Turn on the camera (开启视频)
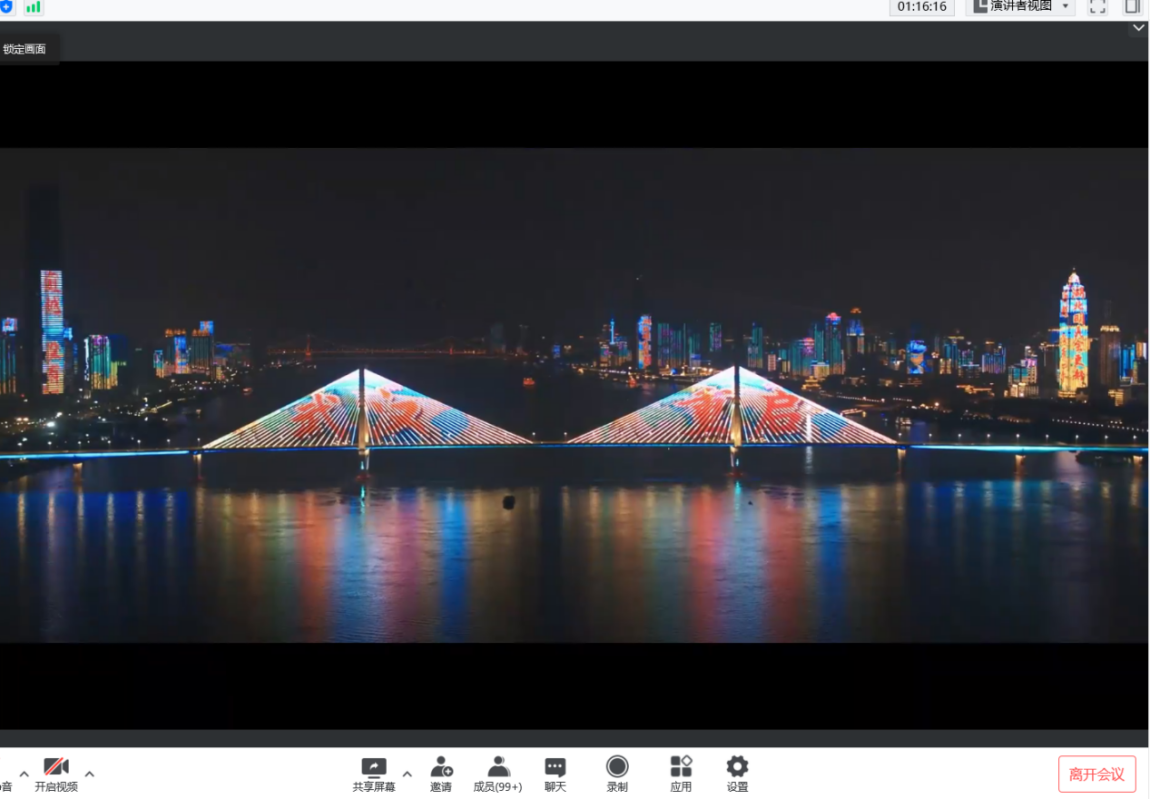This screenshot has height=799, width=1150. tap(56, 767)
